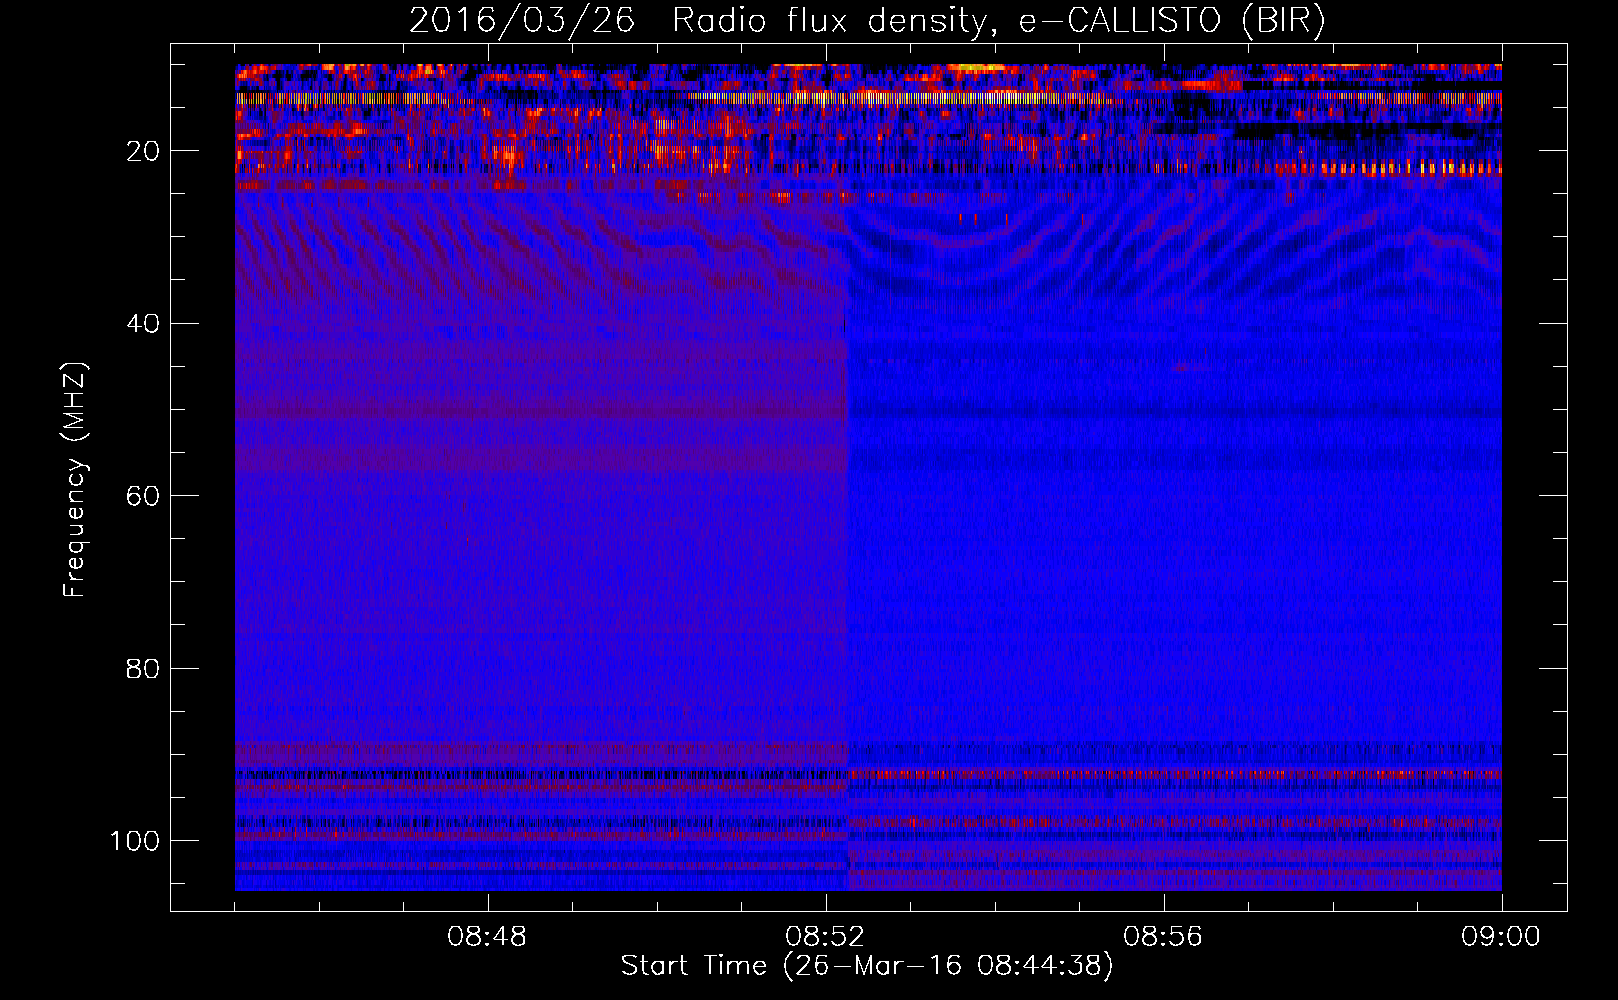Click the 08:56 time tick label
The image size is (1618, 1000).
click(x=1163, y=937)
